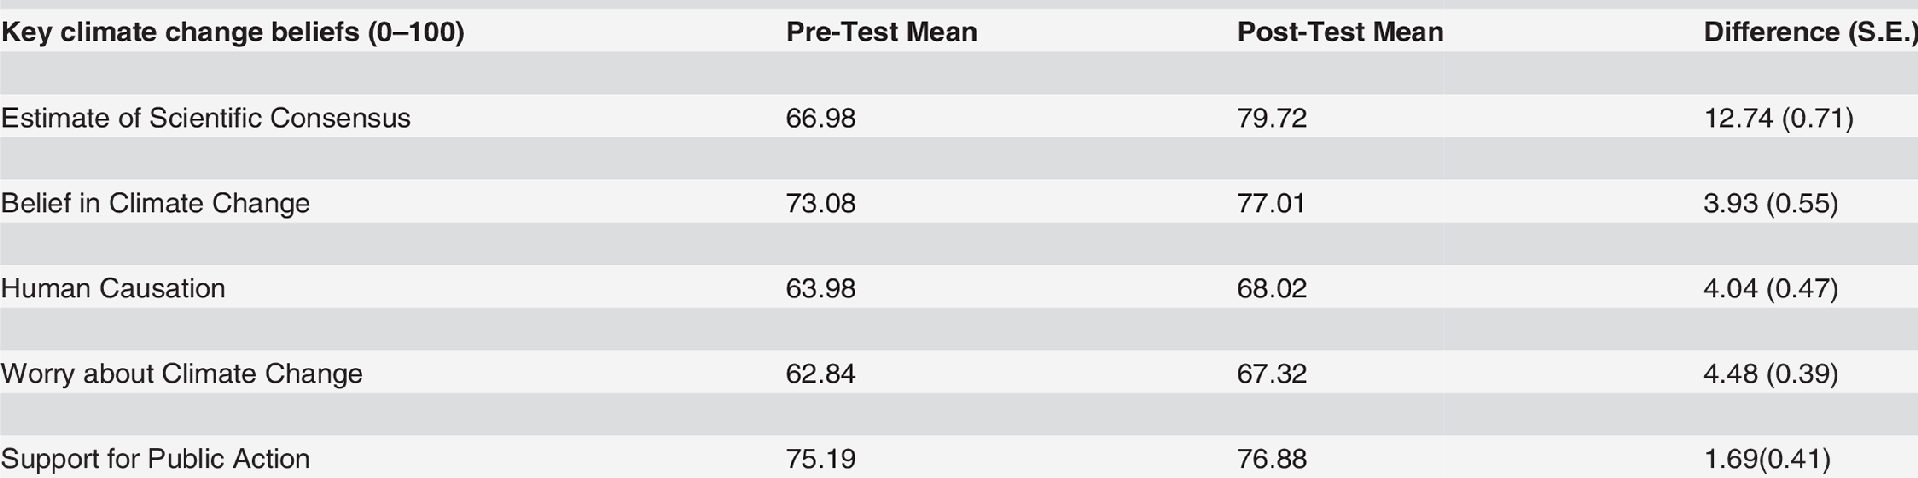Select the 'Estimate of Scientific Consensus' row label

click(206, 118)
